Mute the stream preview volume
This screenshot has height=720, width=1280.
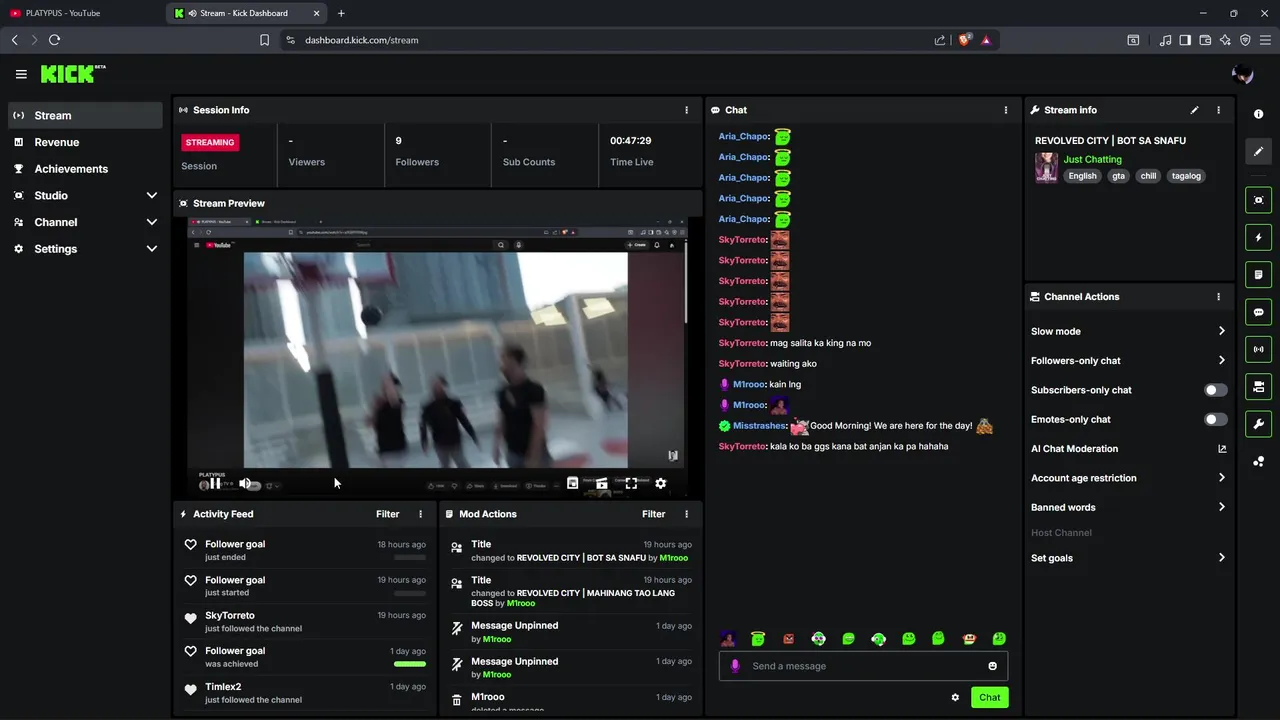pyautogui.click(x=245, y=484)
